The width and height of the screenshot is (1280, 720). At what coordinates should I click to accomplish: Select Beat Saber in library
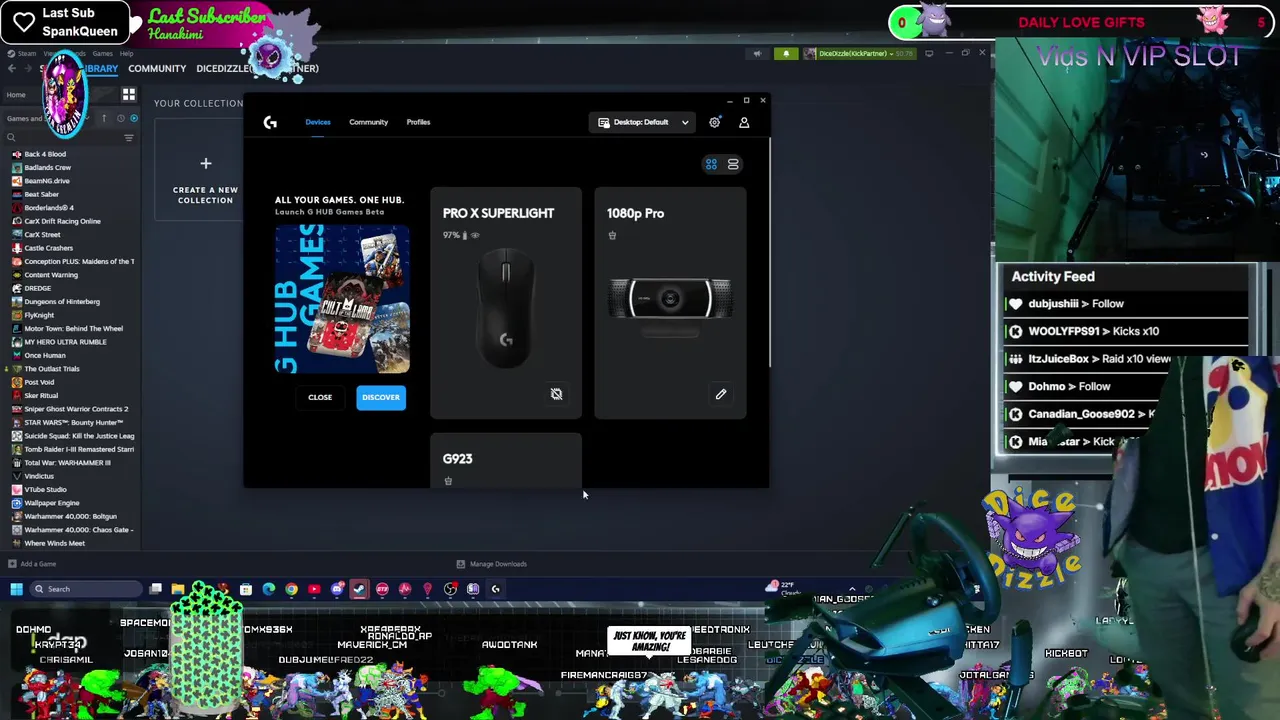[41, 194]
